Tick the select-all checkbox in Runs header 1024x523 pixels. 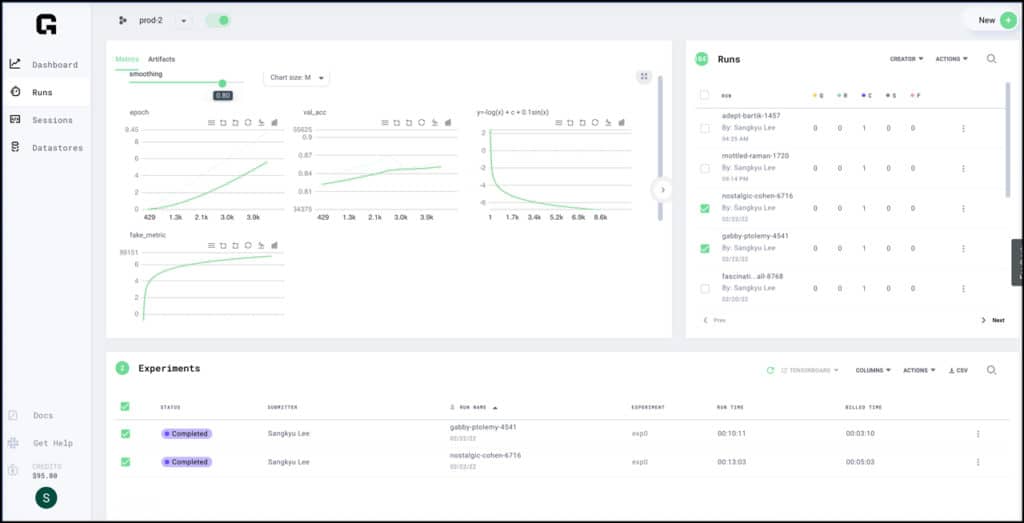click(704, 95)
